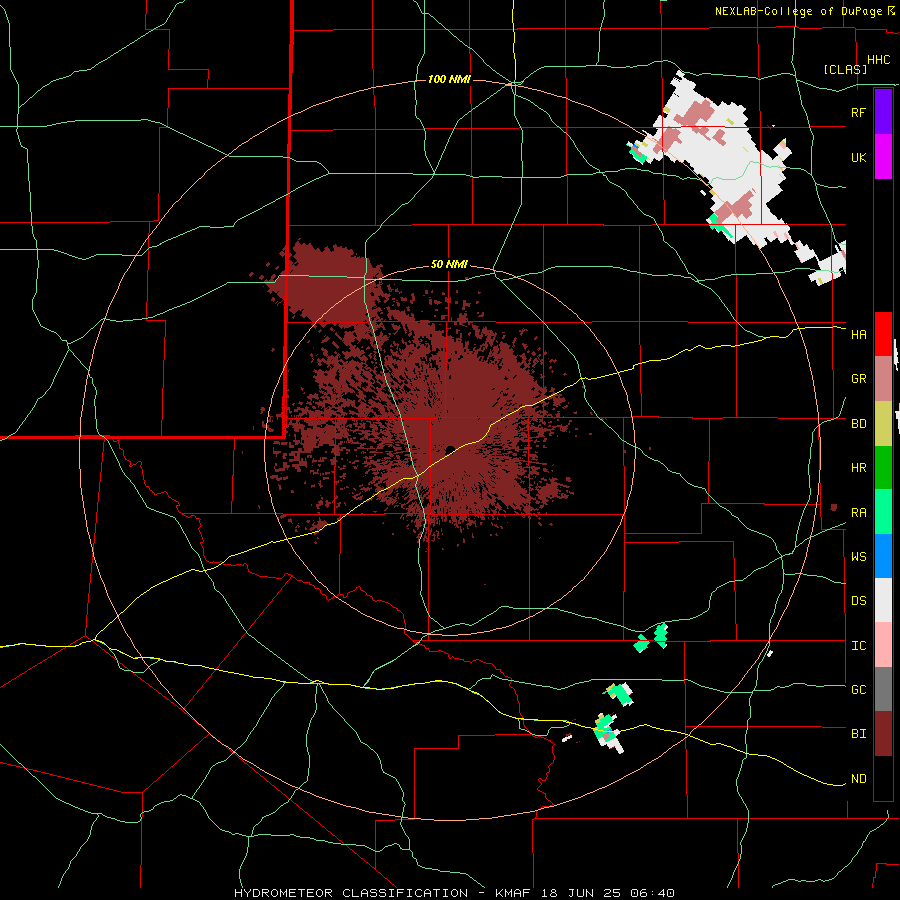Click the GR legend label
This screenshot has width=900, height=900.
tap(858, 379)
